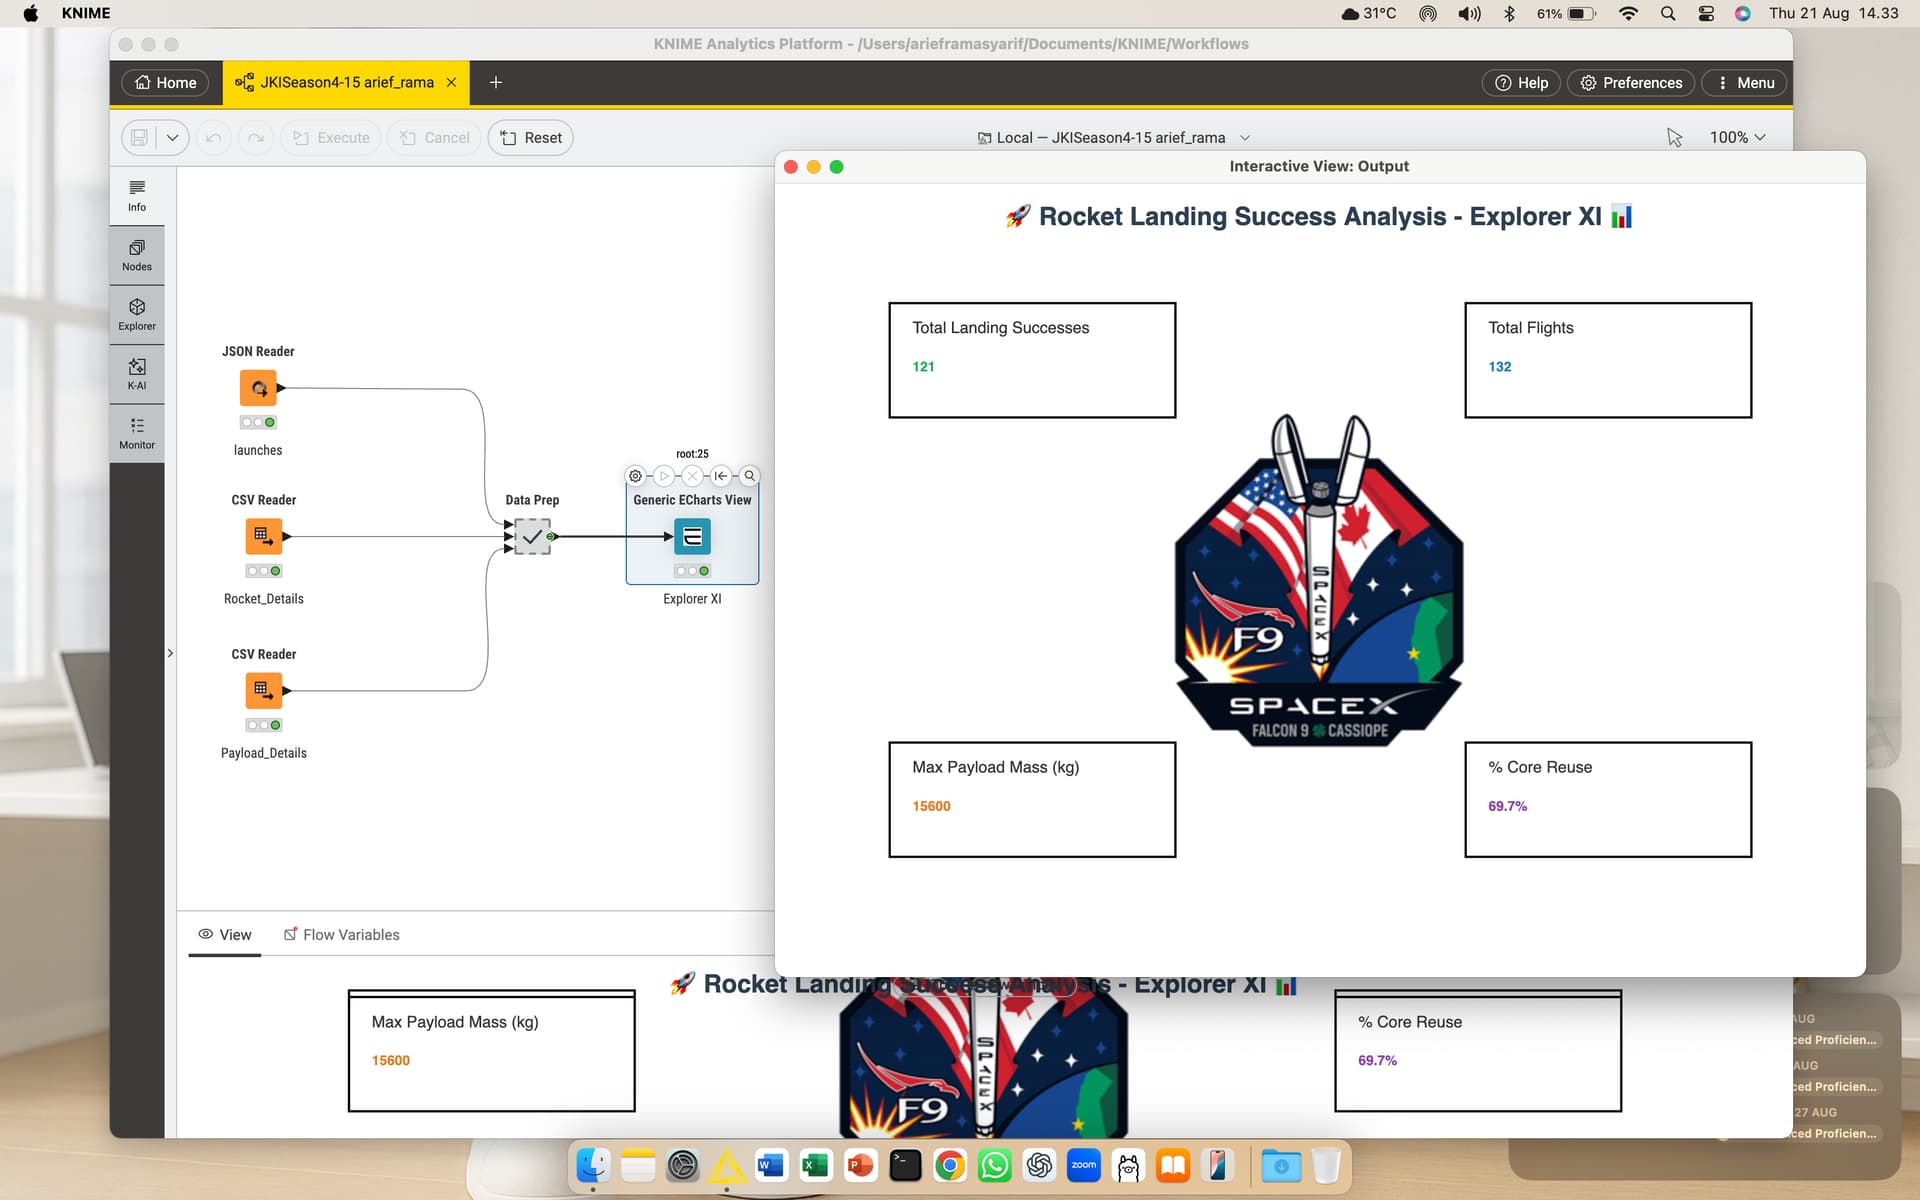Select the Rocket_Details CSV Reader node
The height and width of the screenshot is (1200, 1920).
click(264, 537)
